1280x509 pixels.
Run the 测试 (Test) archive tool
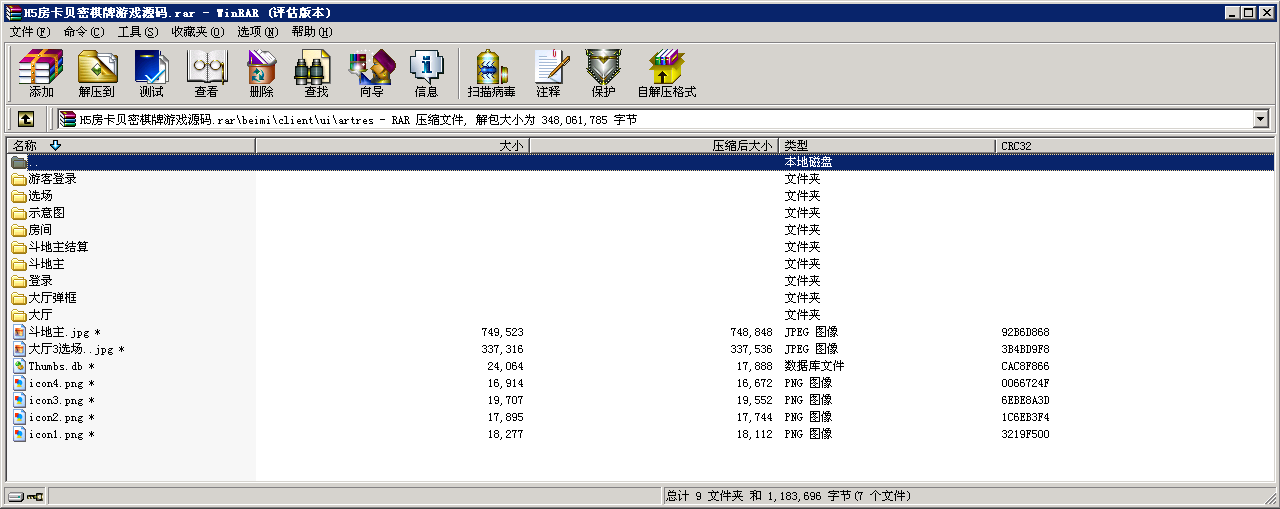(x=151, y=74)
